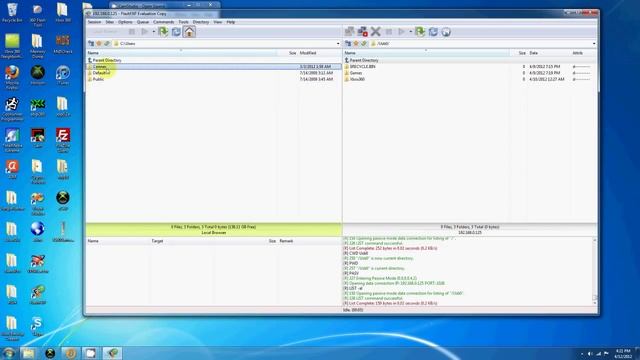Click the blue refresh icon in remote toolbar
This screenshot has height=360, width=640.
pyautogui.click(x=433, y=32)
